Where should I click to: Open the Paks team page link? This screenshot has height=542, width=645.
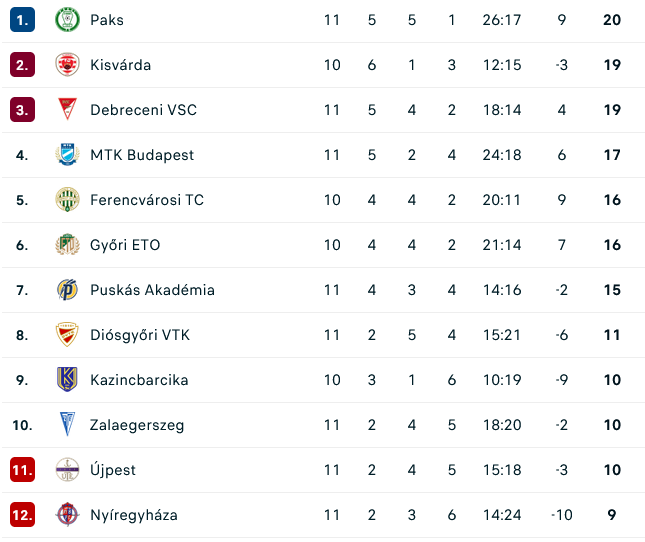click(107, 20)
